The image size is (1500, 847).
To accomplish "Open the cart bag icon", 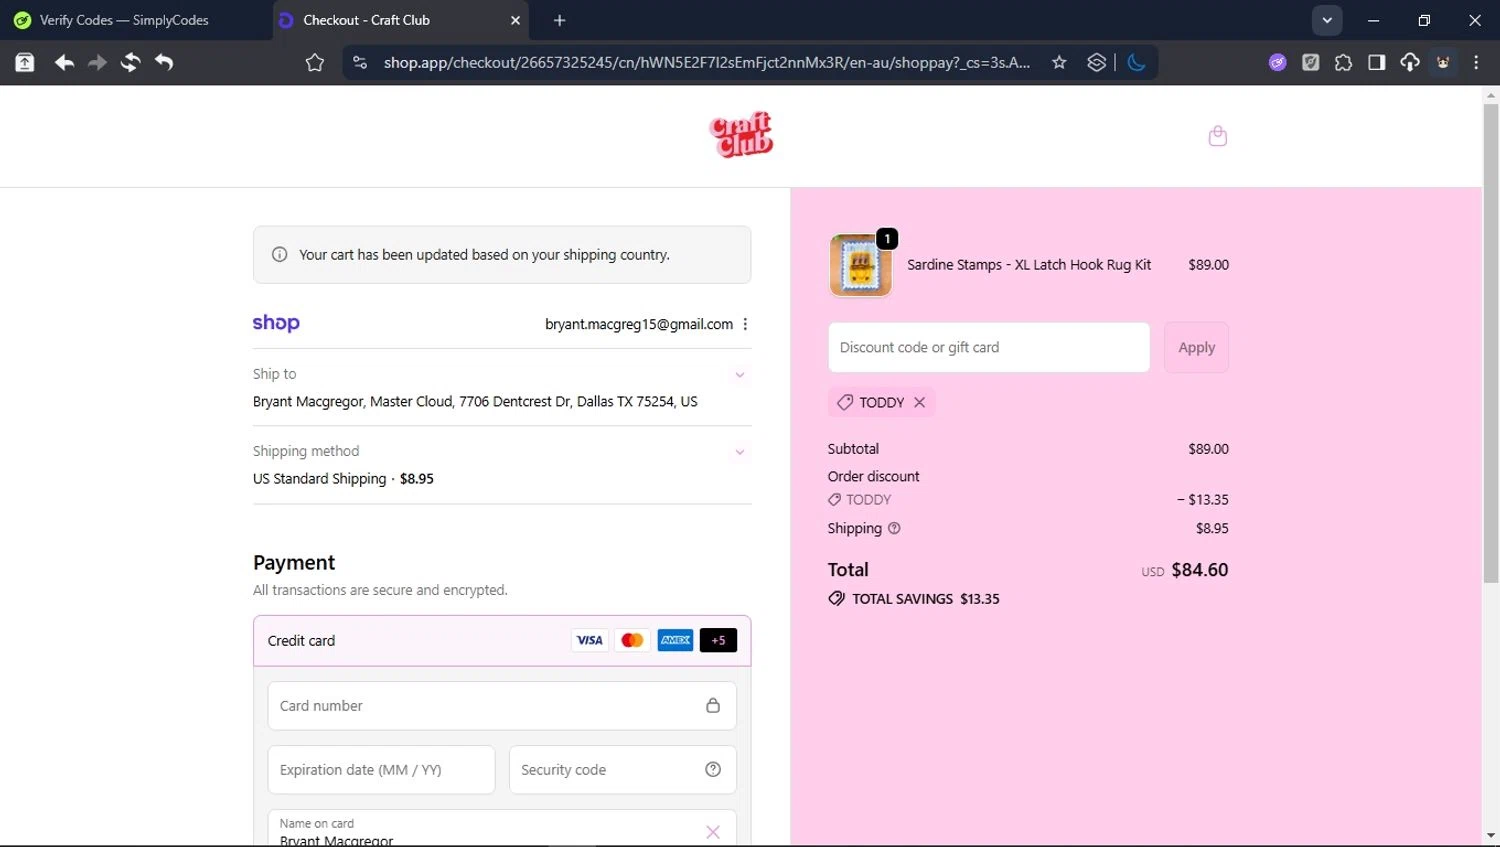I will tap(1217, 136).
